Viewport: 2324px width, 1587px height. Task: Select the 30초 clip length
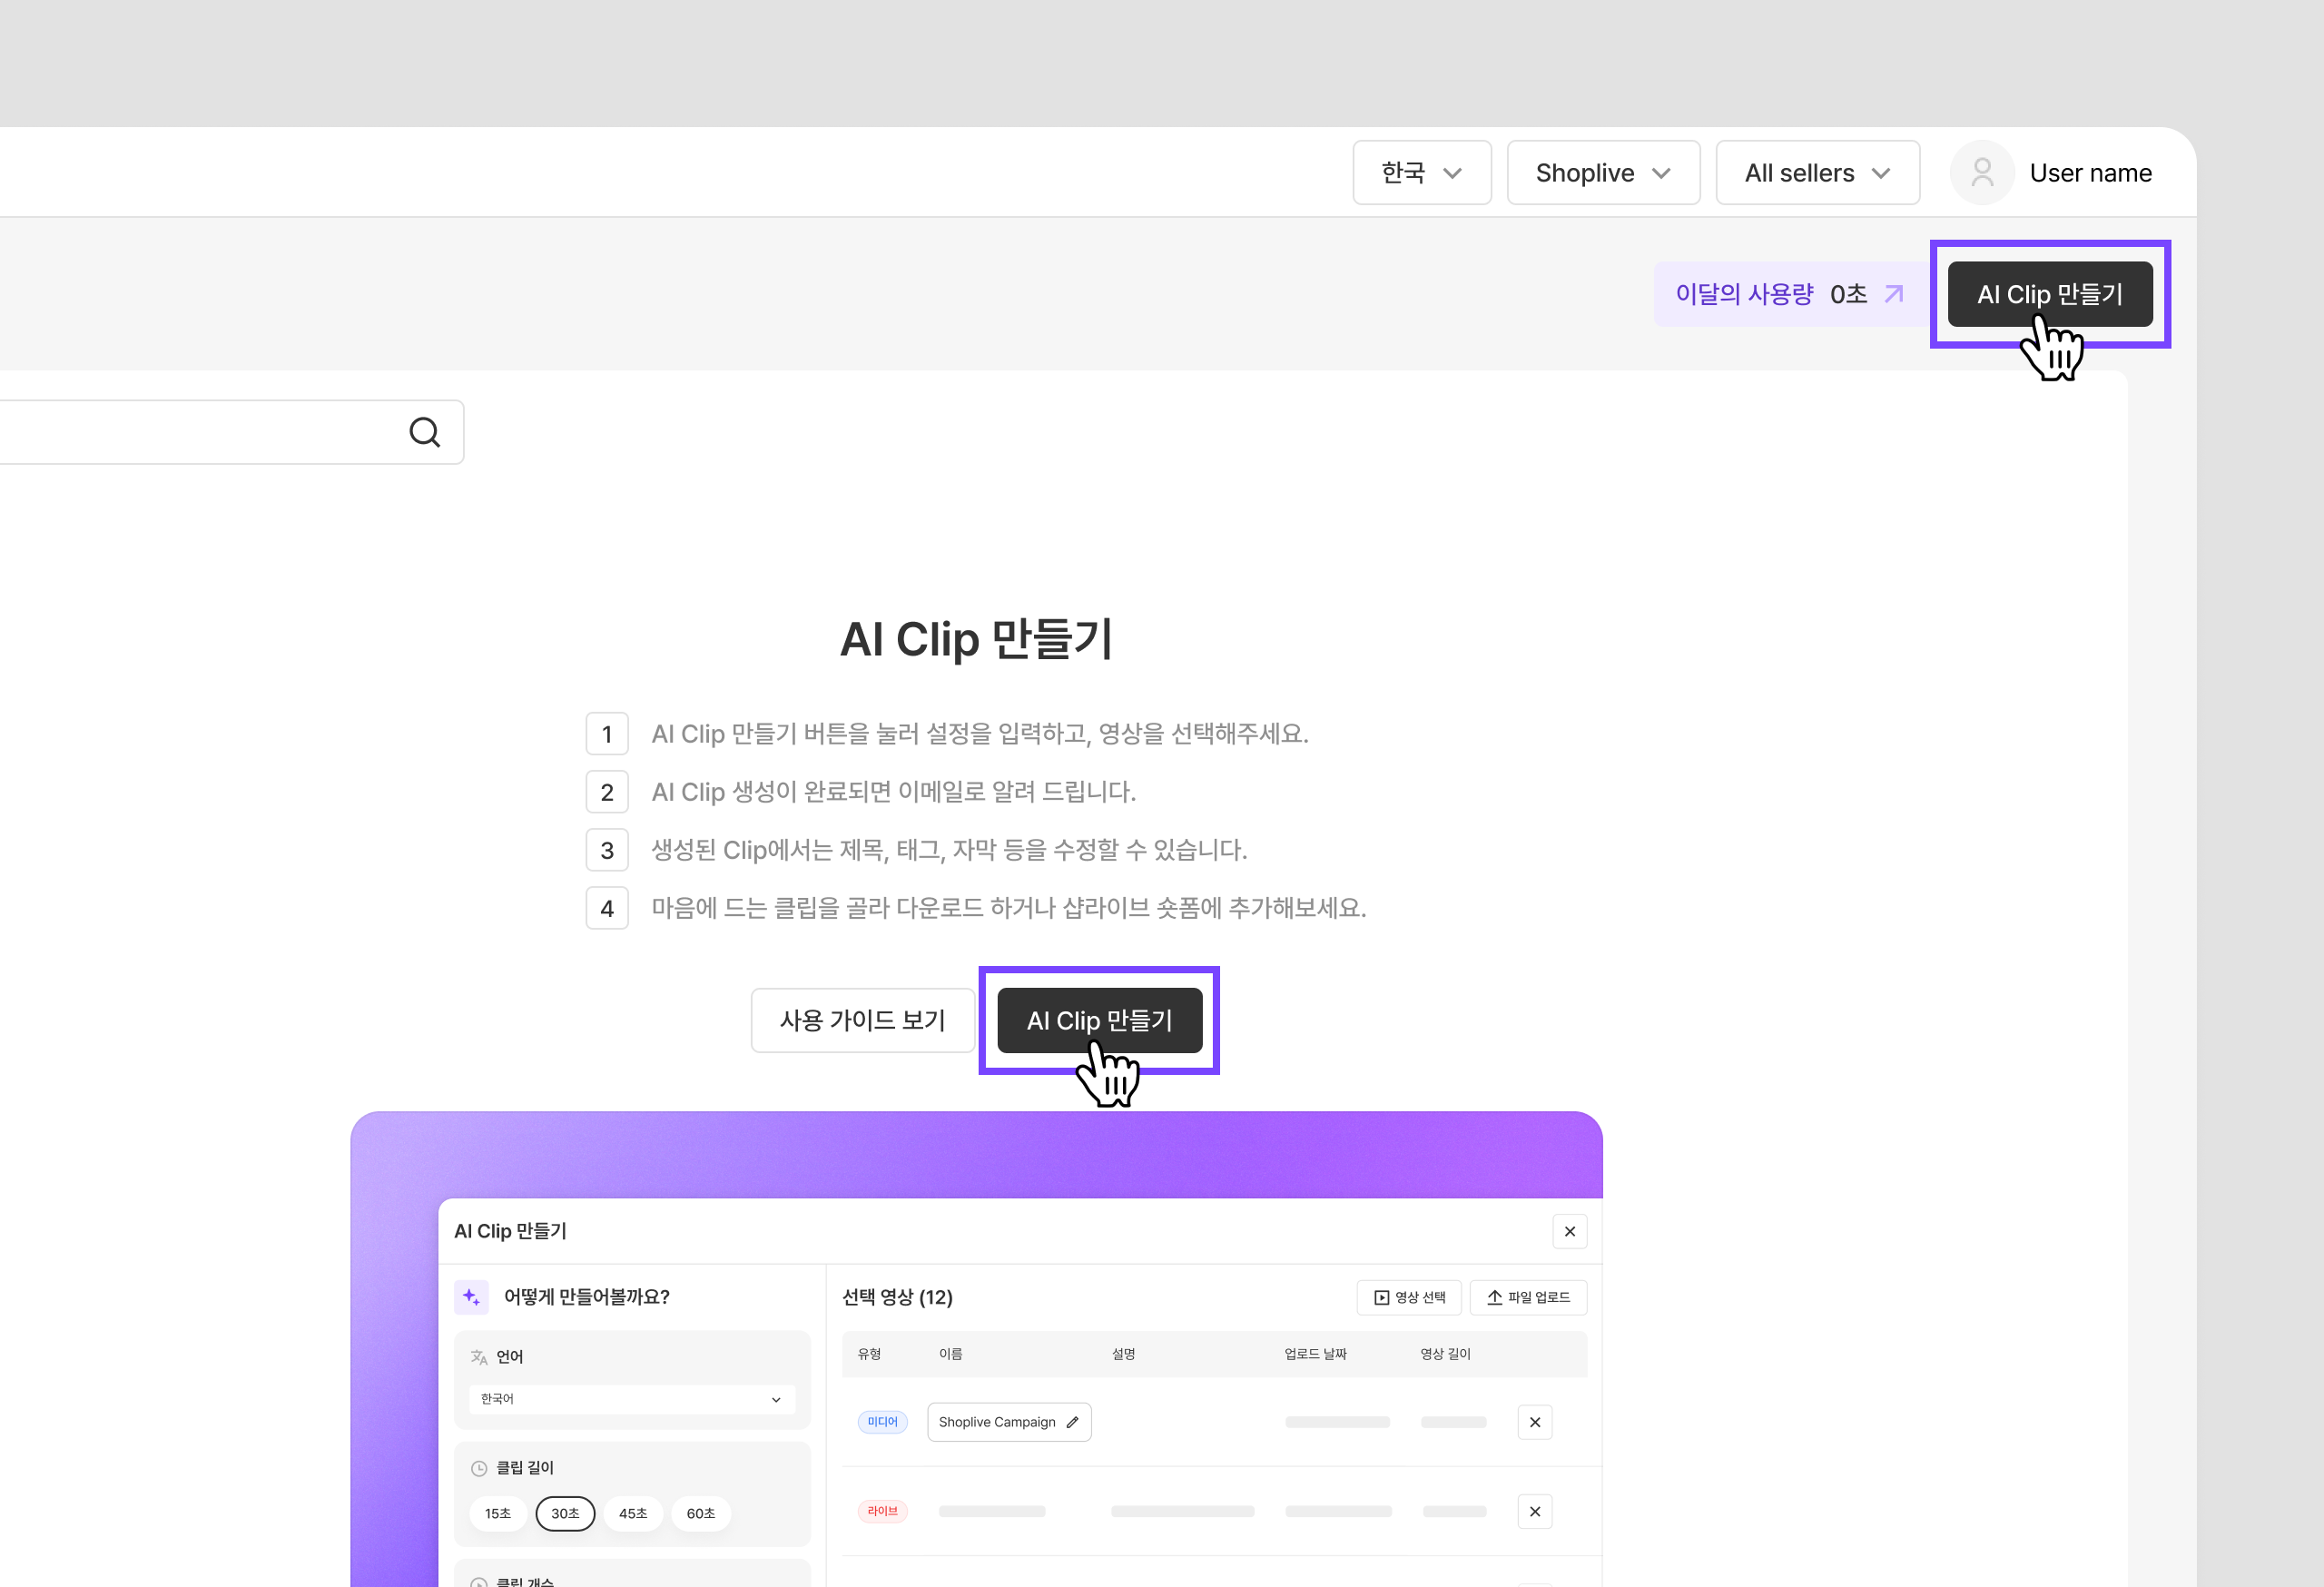coord(565,1513)
